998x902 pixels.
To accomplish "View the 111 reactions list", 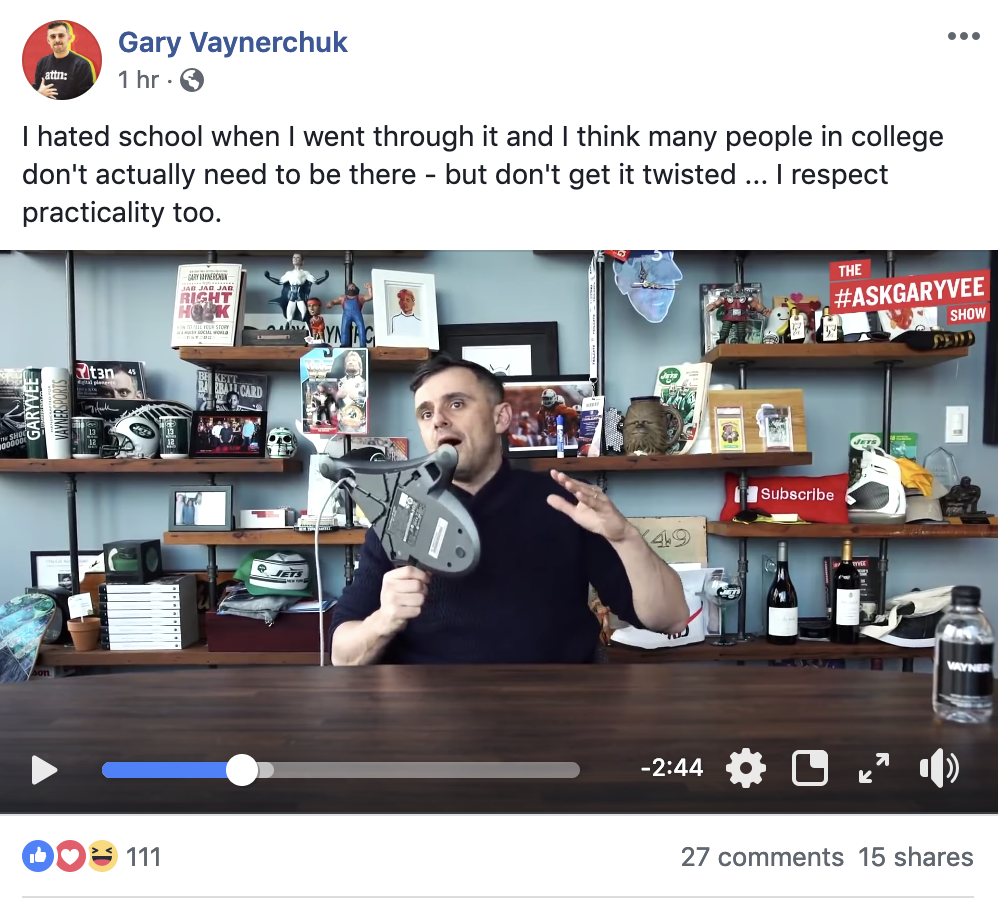I will click(143, 857).
